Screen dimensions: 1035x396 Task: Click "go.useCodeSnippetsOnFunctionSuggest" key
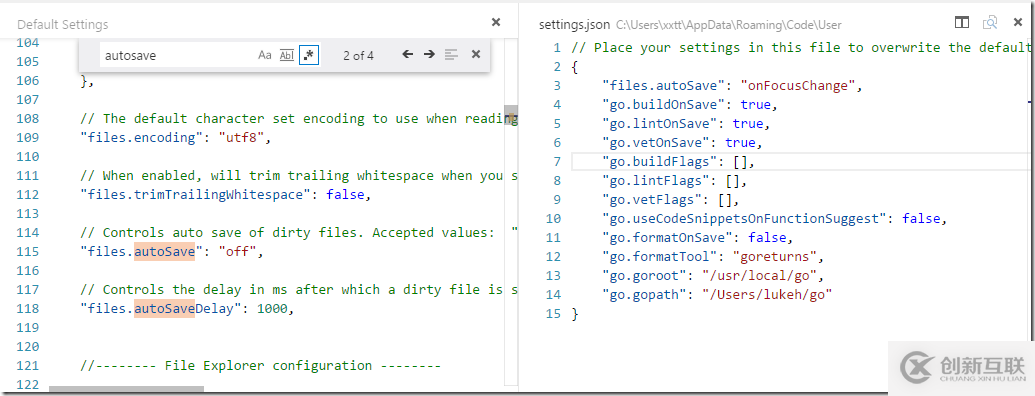click(x=744, y=218)
